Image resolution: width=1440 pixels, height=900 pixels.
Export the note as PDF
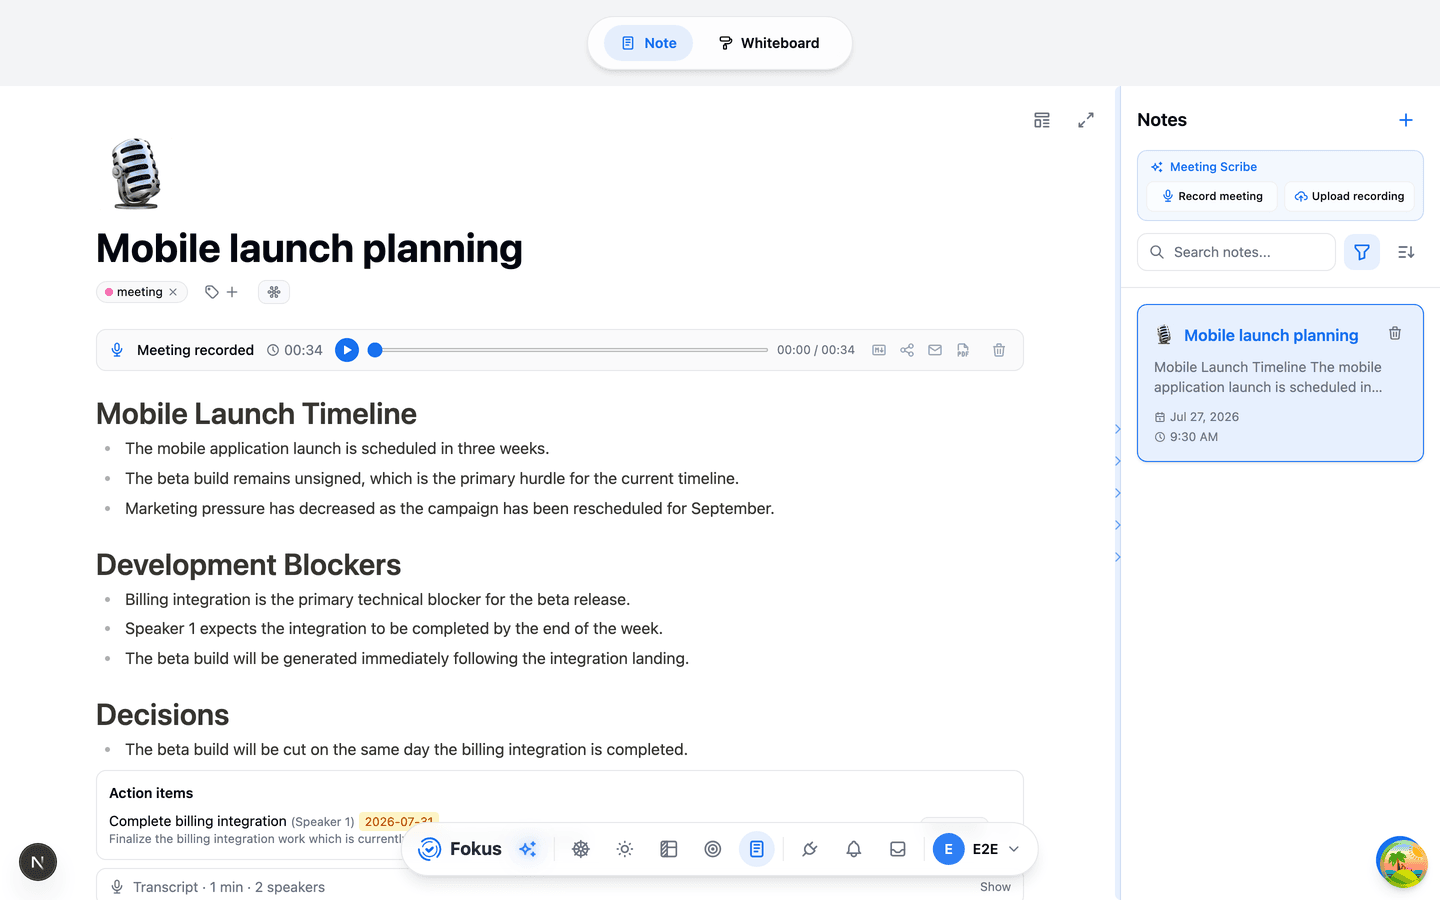click(963, 350)
